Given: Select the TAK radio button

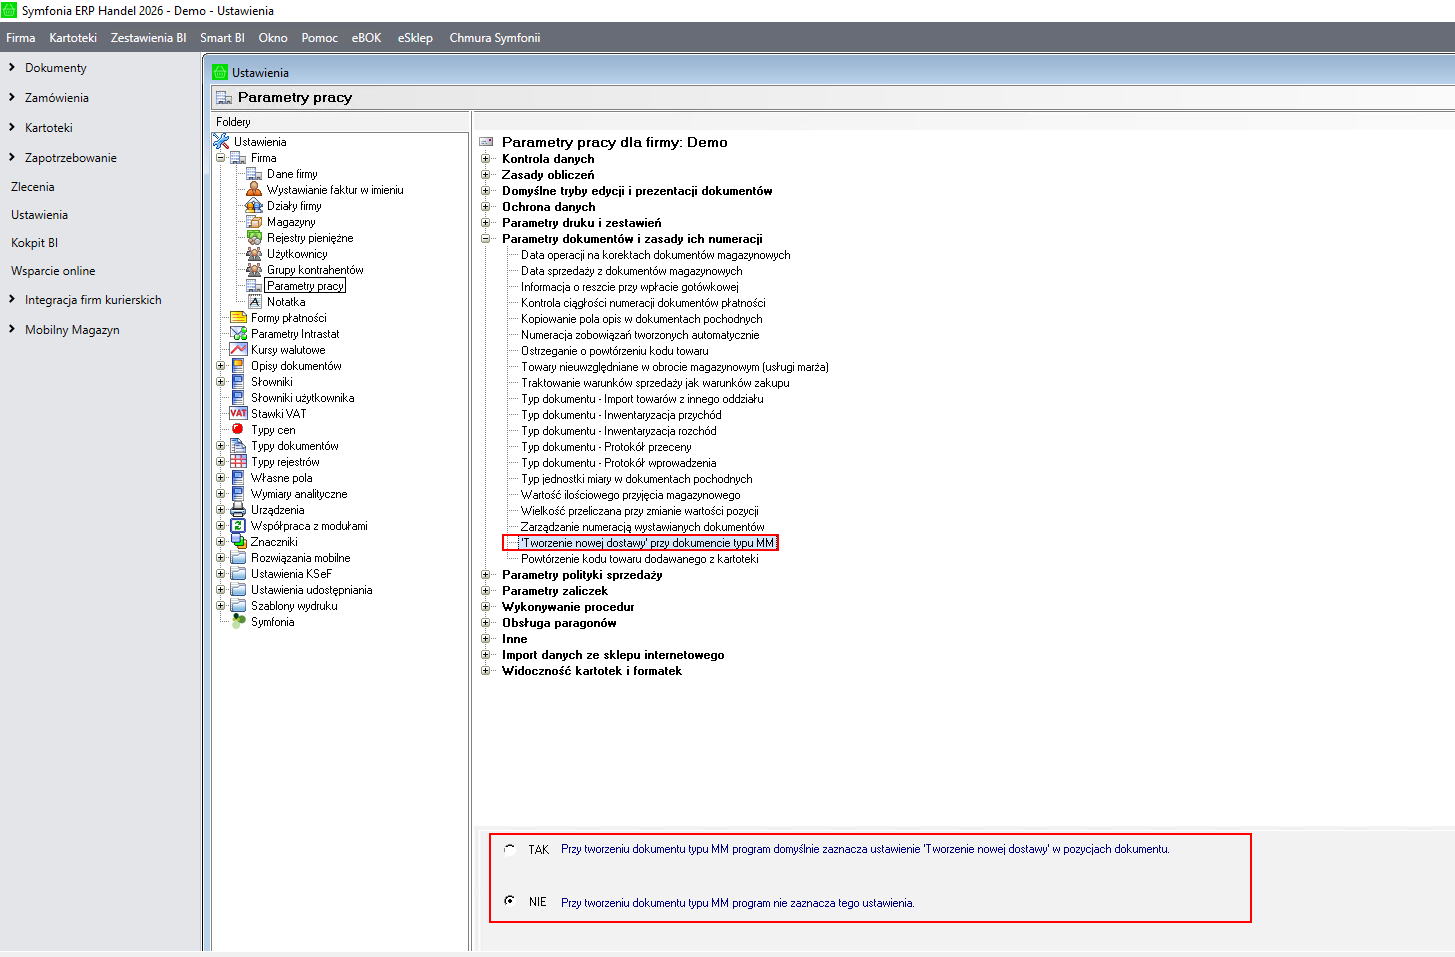Looking at the screenshot, I should coord(510,849).
